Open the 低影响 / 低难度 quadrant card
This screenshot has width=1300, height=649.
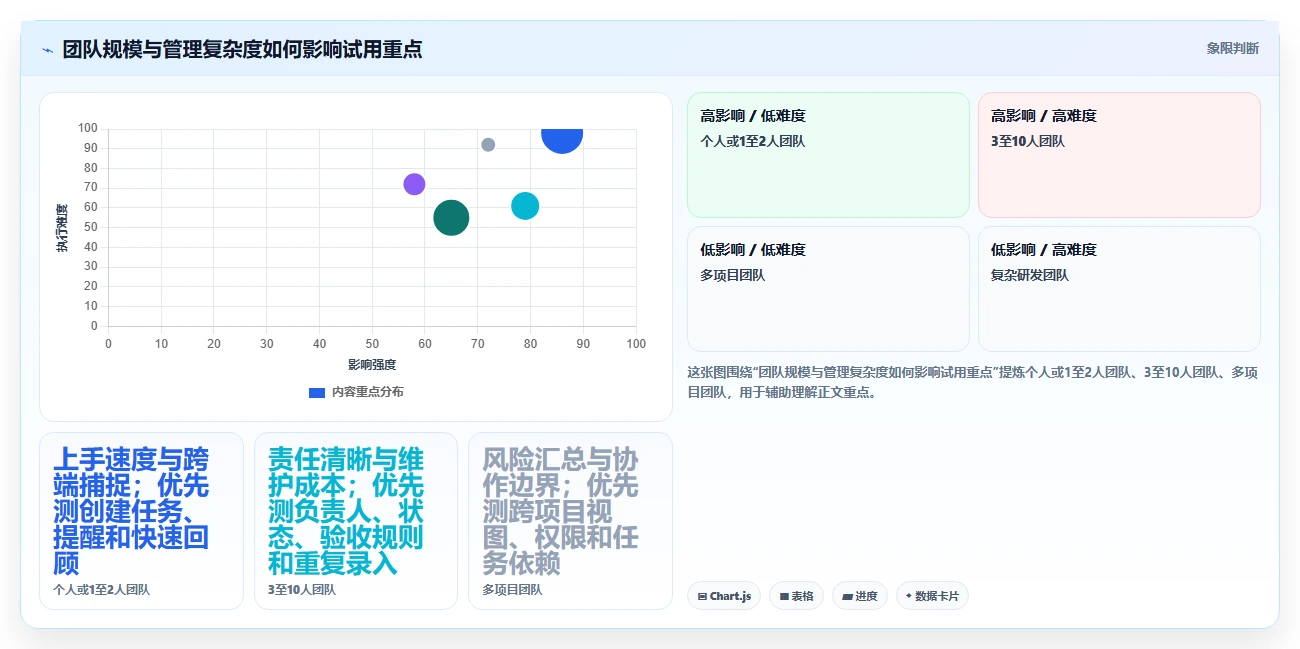click(x=828, y=289)
